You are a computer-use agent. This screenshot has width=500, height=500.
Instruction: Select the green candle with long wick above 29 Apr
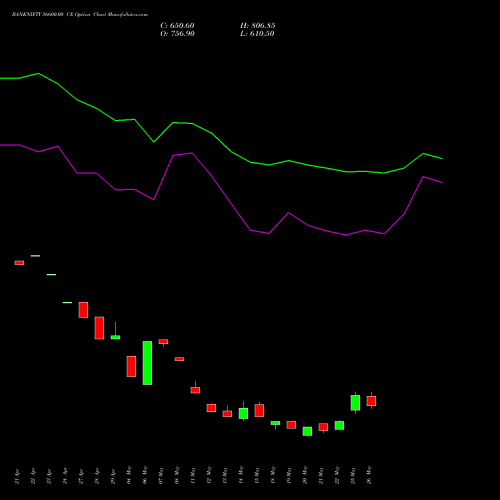coord(115,337)
